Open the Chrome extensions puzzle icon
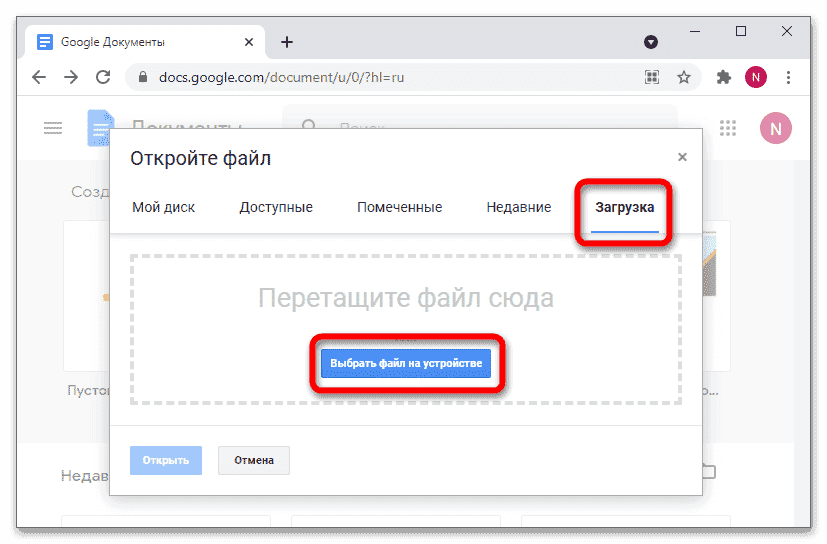827x544 pixels. tap(724, 77)
